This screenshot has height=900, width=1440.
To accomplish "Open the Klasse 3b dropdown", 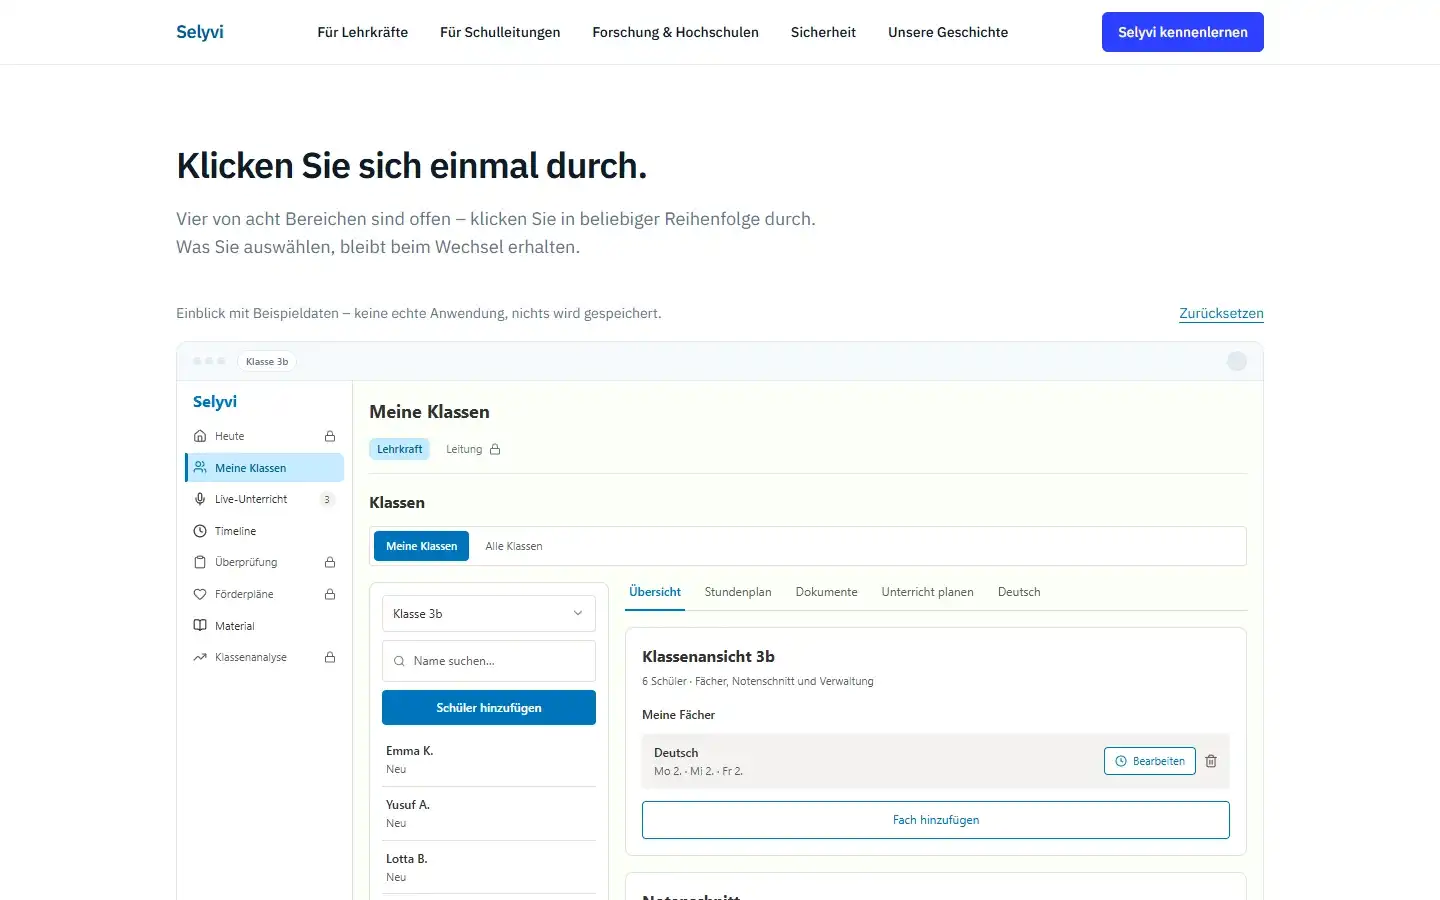I will click(x=489, y=613).
